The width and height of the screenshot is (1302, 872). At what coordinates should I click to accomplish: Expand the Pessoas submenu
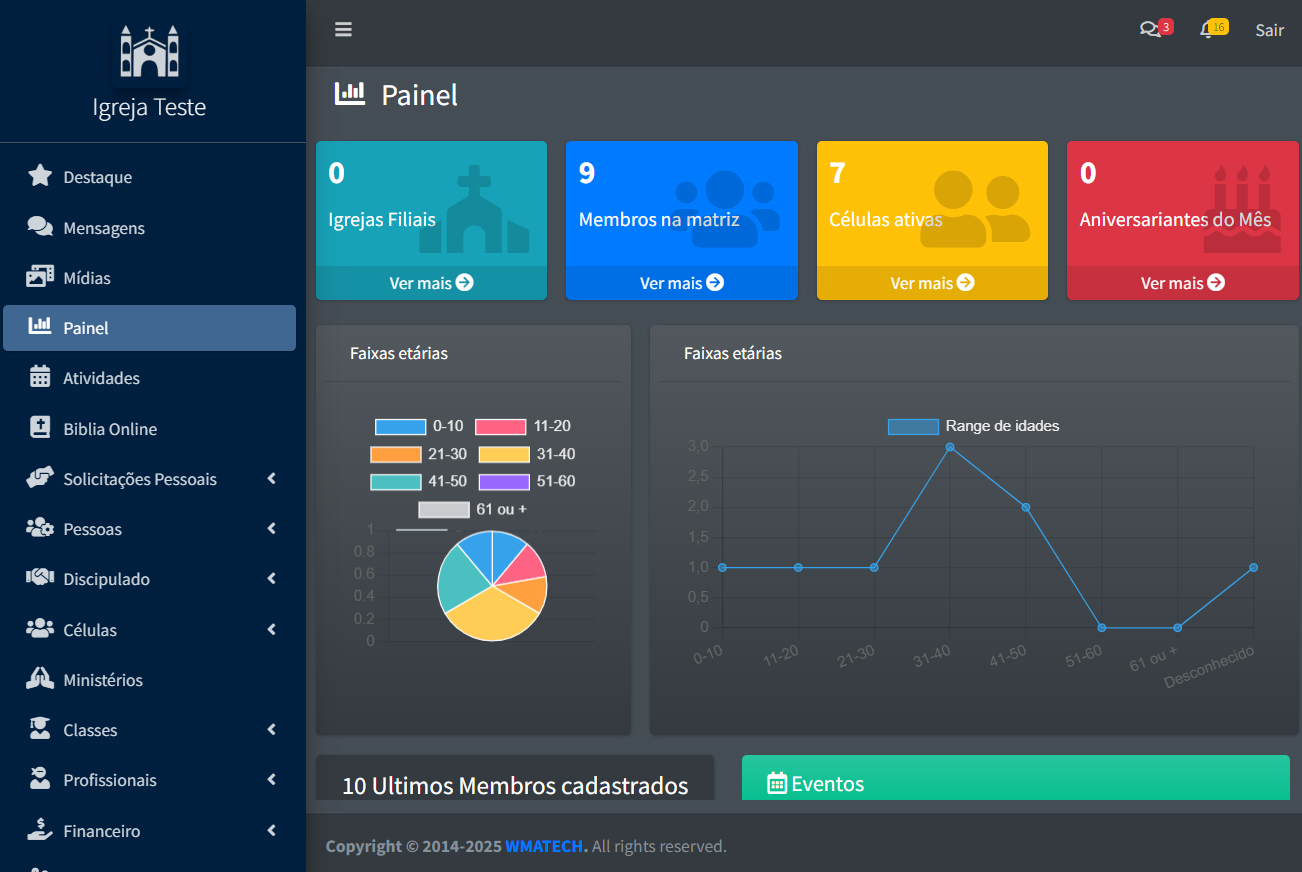[271, 529]
